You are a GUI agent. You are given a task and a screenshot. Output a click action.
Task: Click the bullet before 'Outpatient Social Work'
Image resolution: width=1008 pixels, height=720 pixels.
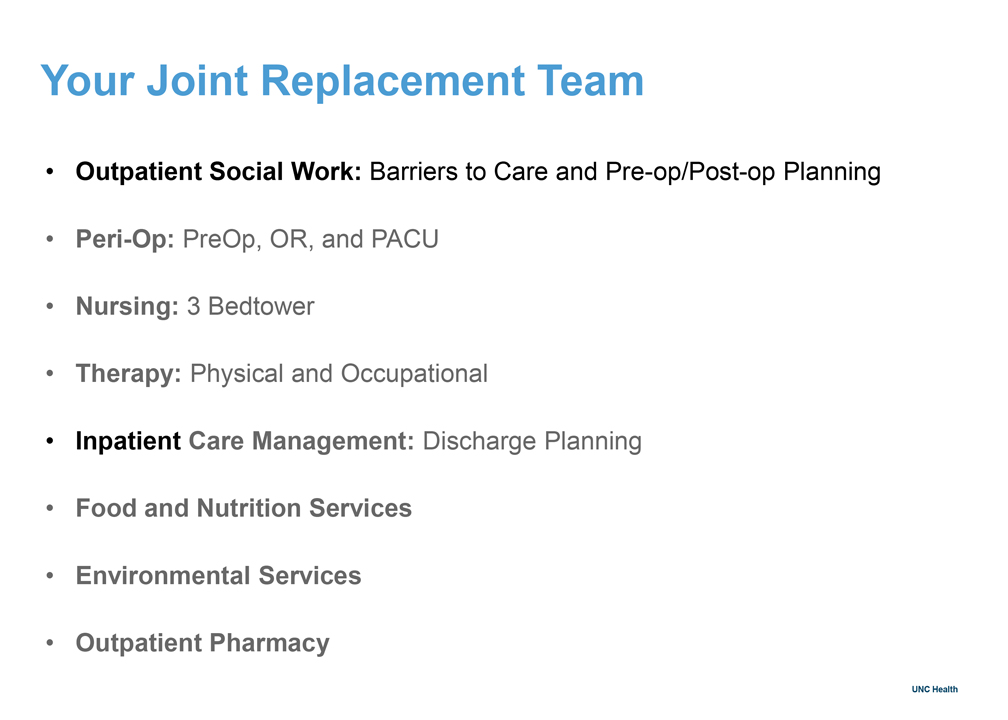click(50, 172)
